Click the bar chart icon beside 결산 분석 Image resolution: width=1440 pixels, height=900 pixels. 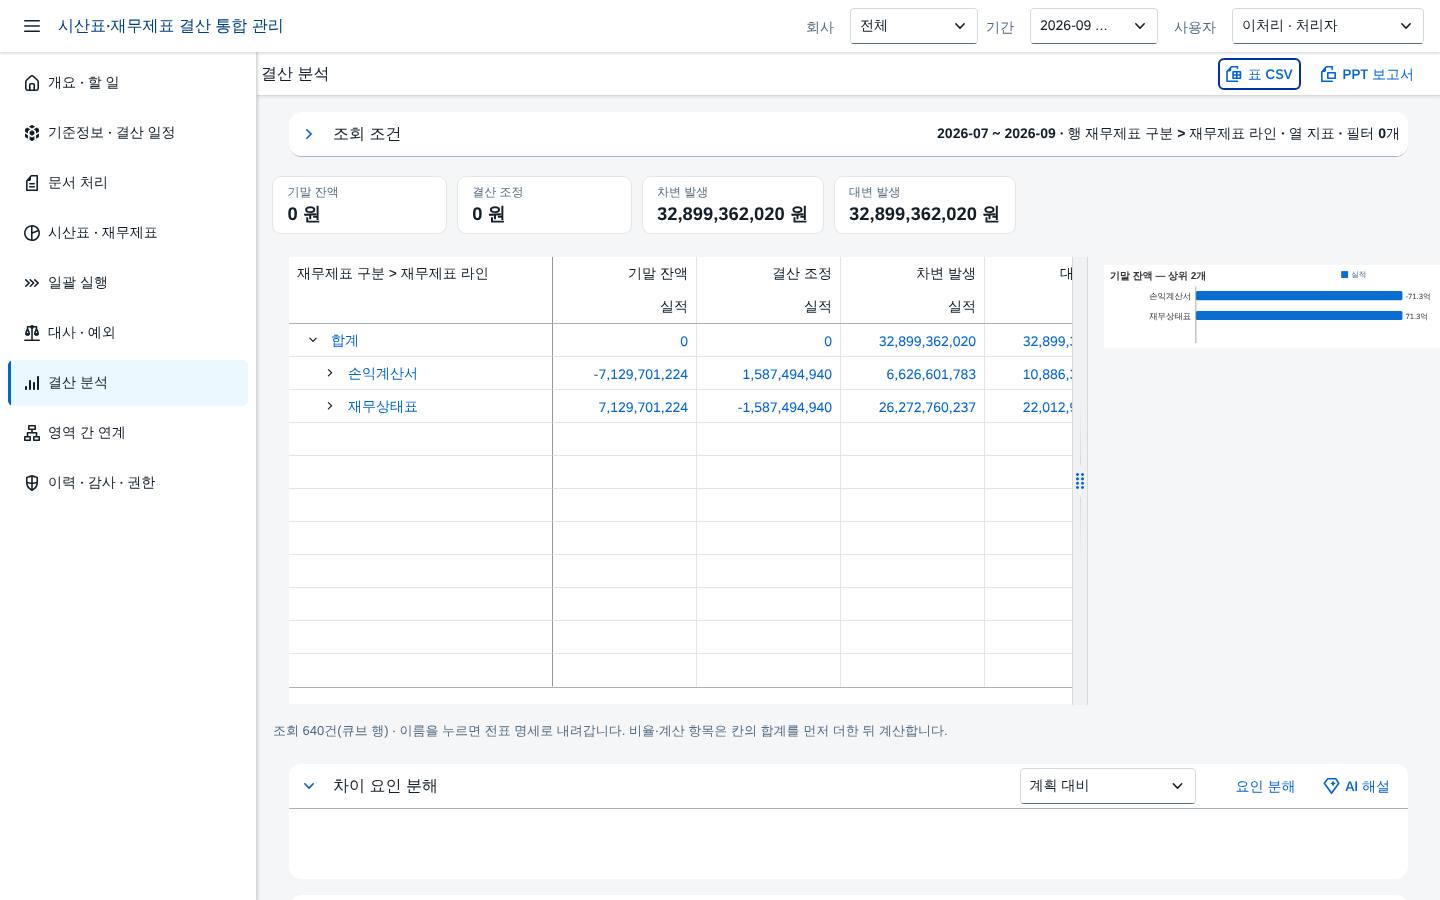32,383
